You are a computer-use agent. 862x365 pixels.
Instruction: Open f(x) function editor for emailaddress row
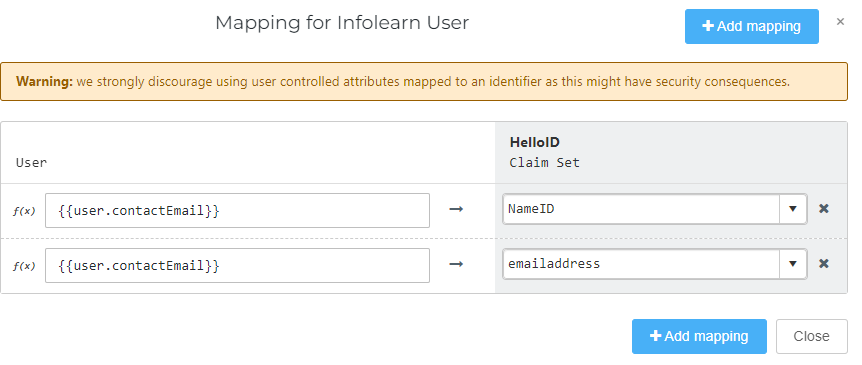pyautogui.click(x=24, y=266)
